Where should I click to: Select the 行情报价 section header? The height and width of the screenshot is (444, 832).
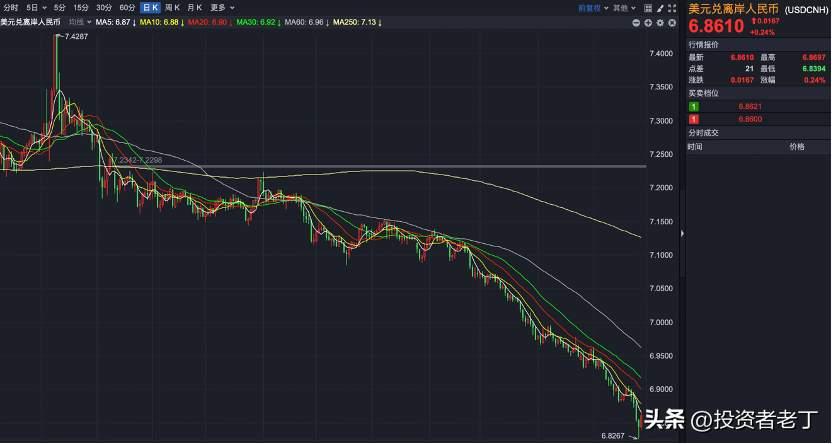tap(704, 45)
